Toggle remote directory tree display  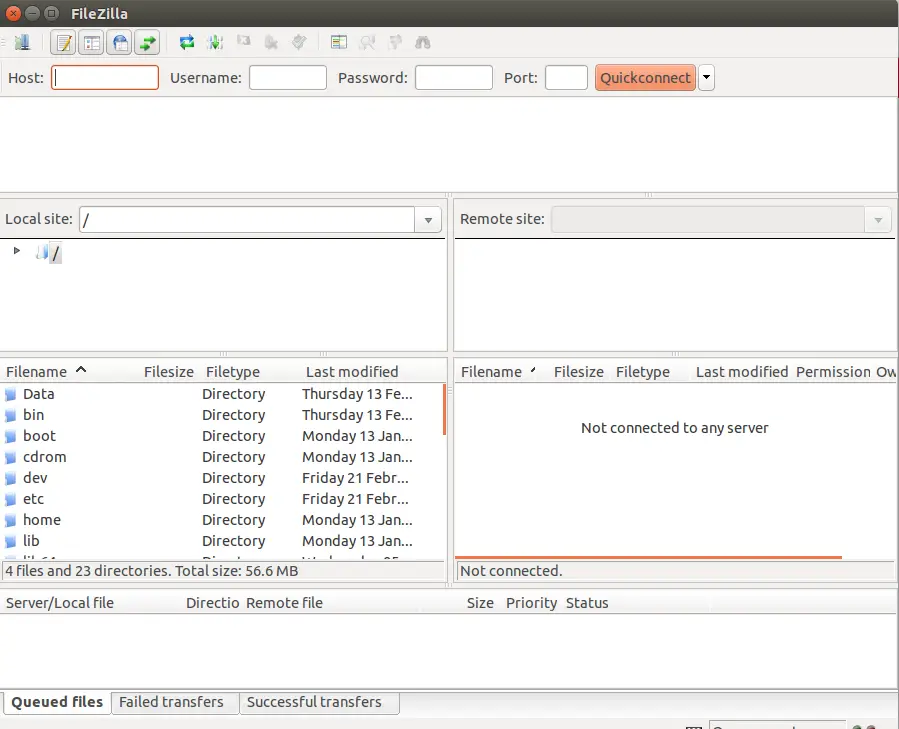click(120, 42)
